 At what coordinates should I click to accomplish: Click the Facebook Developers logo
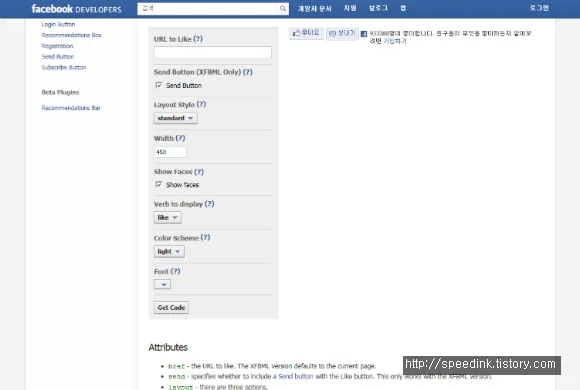[x=76, y=9]
